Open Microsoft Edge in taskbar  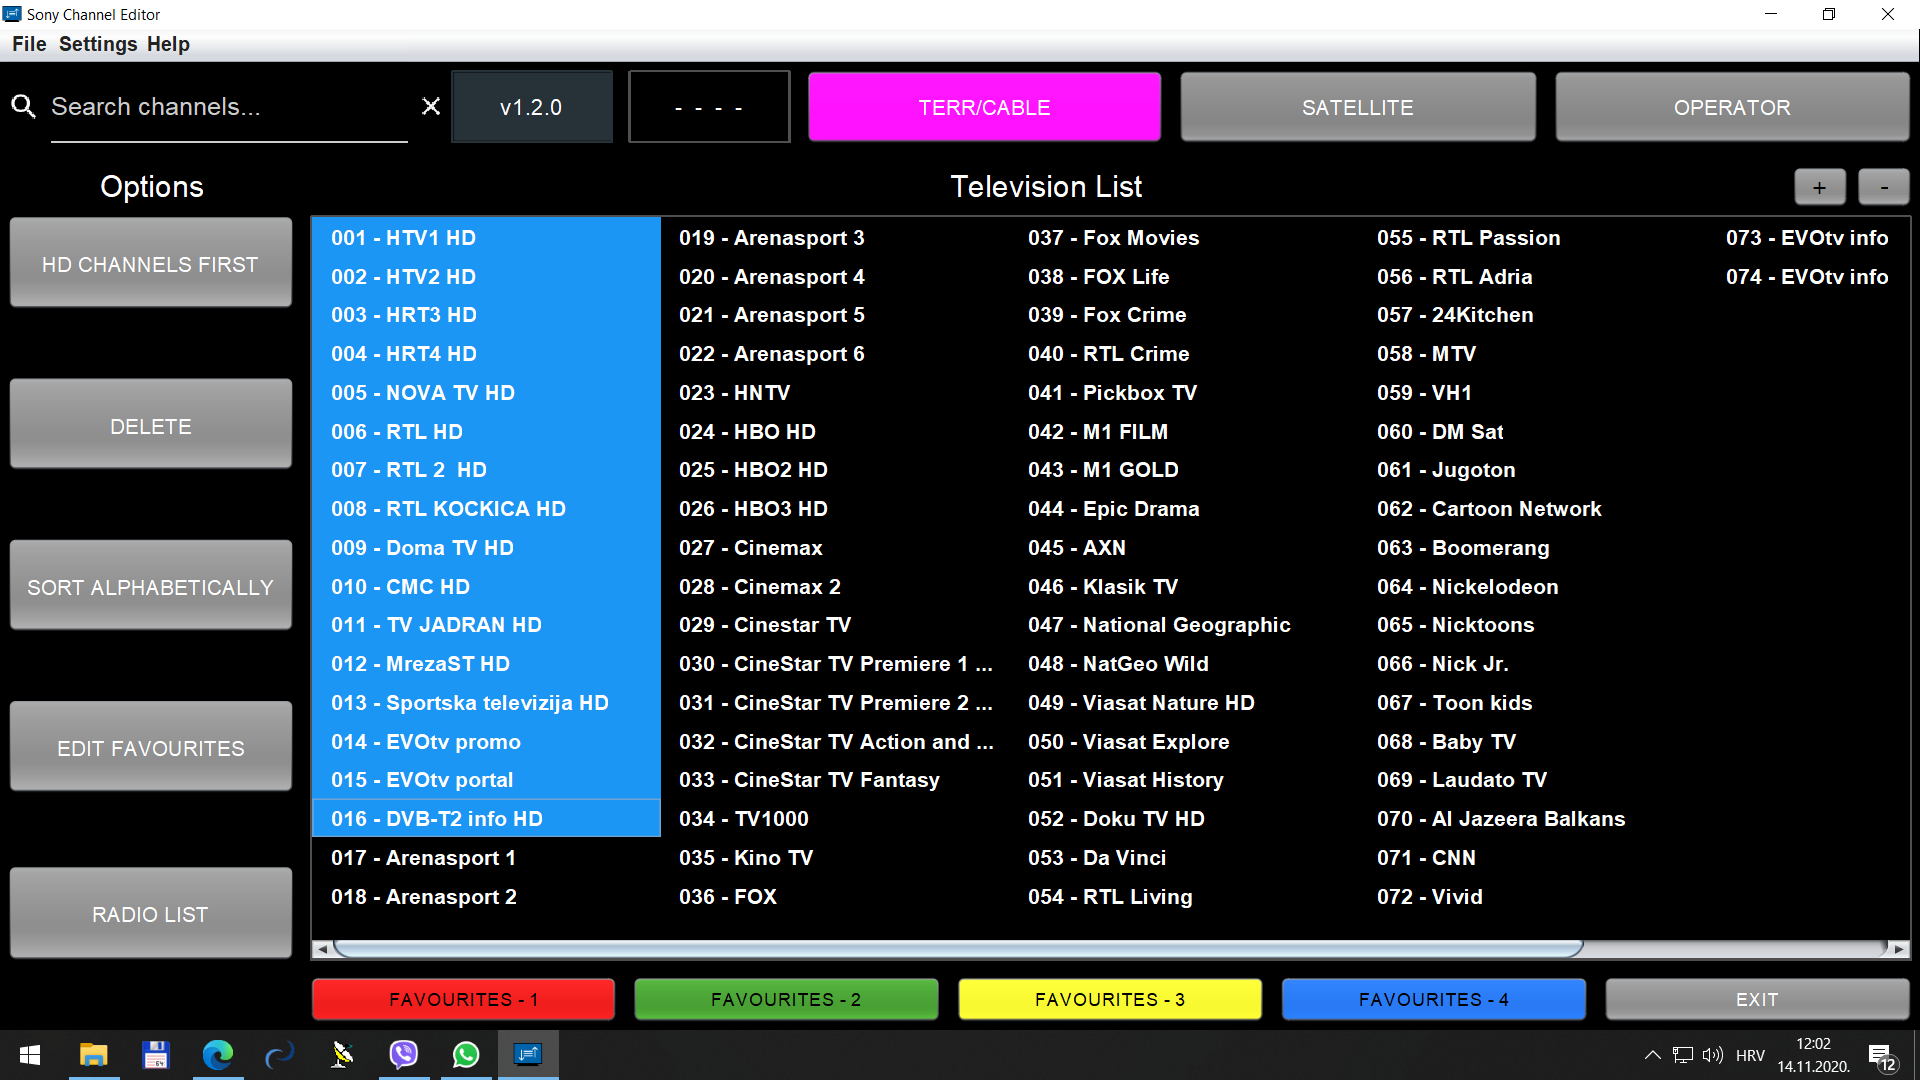pyautogui.click(x=218, y=1054)
